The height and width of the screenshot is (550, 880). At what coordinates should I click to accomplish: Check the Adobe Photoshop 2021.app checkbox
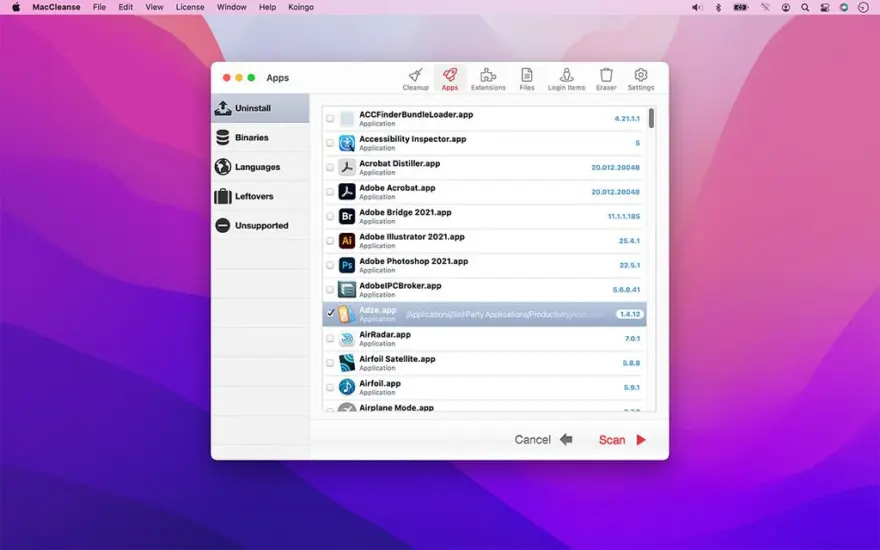(330, 265)
